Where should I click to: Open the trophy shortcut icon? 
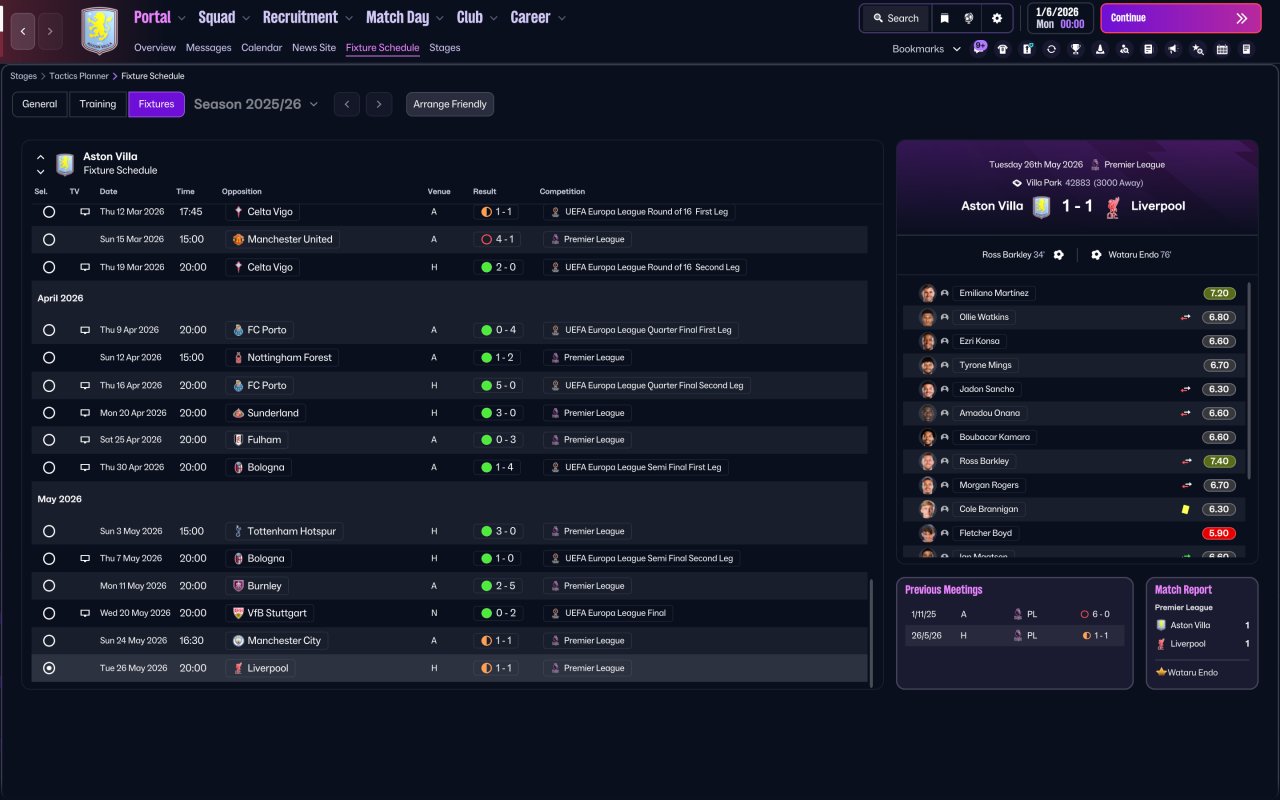point(1075,49)
